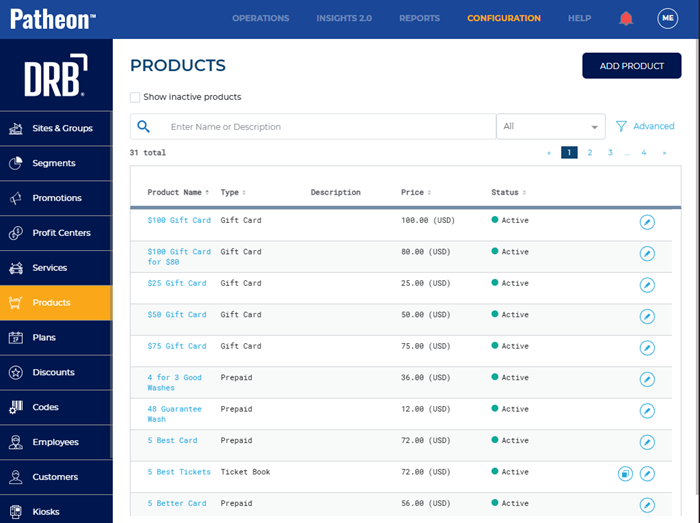Enable Show inactive products checkbox
Screen dimensions: 700x523
(x=135, y=97)
